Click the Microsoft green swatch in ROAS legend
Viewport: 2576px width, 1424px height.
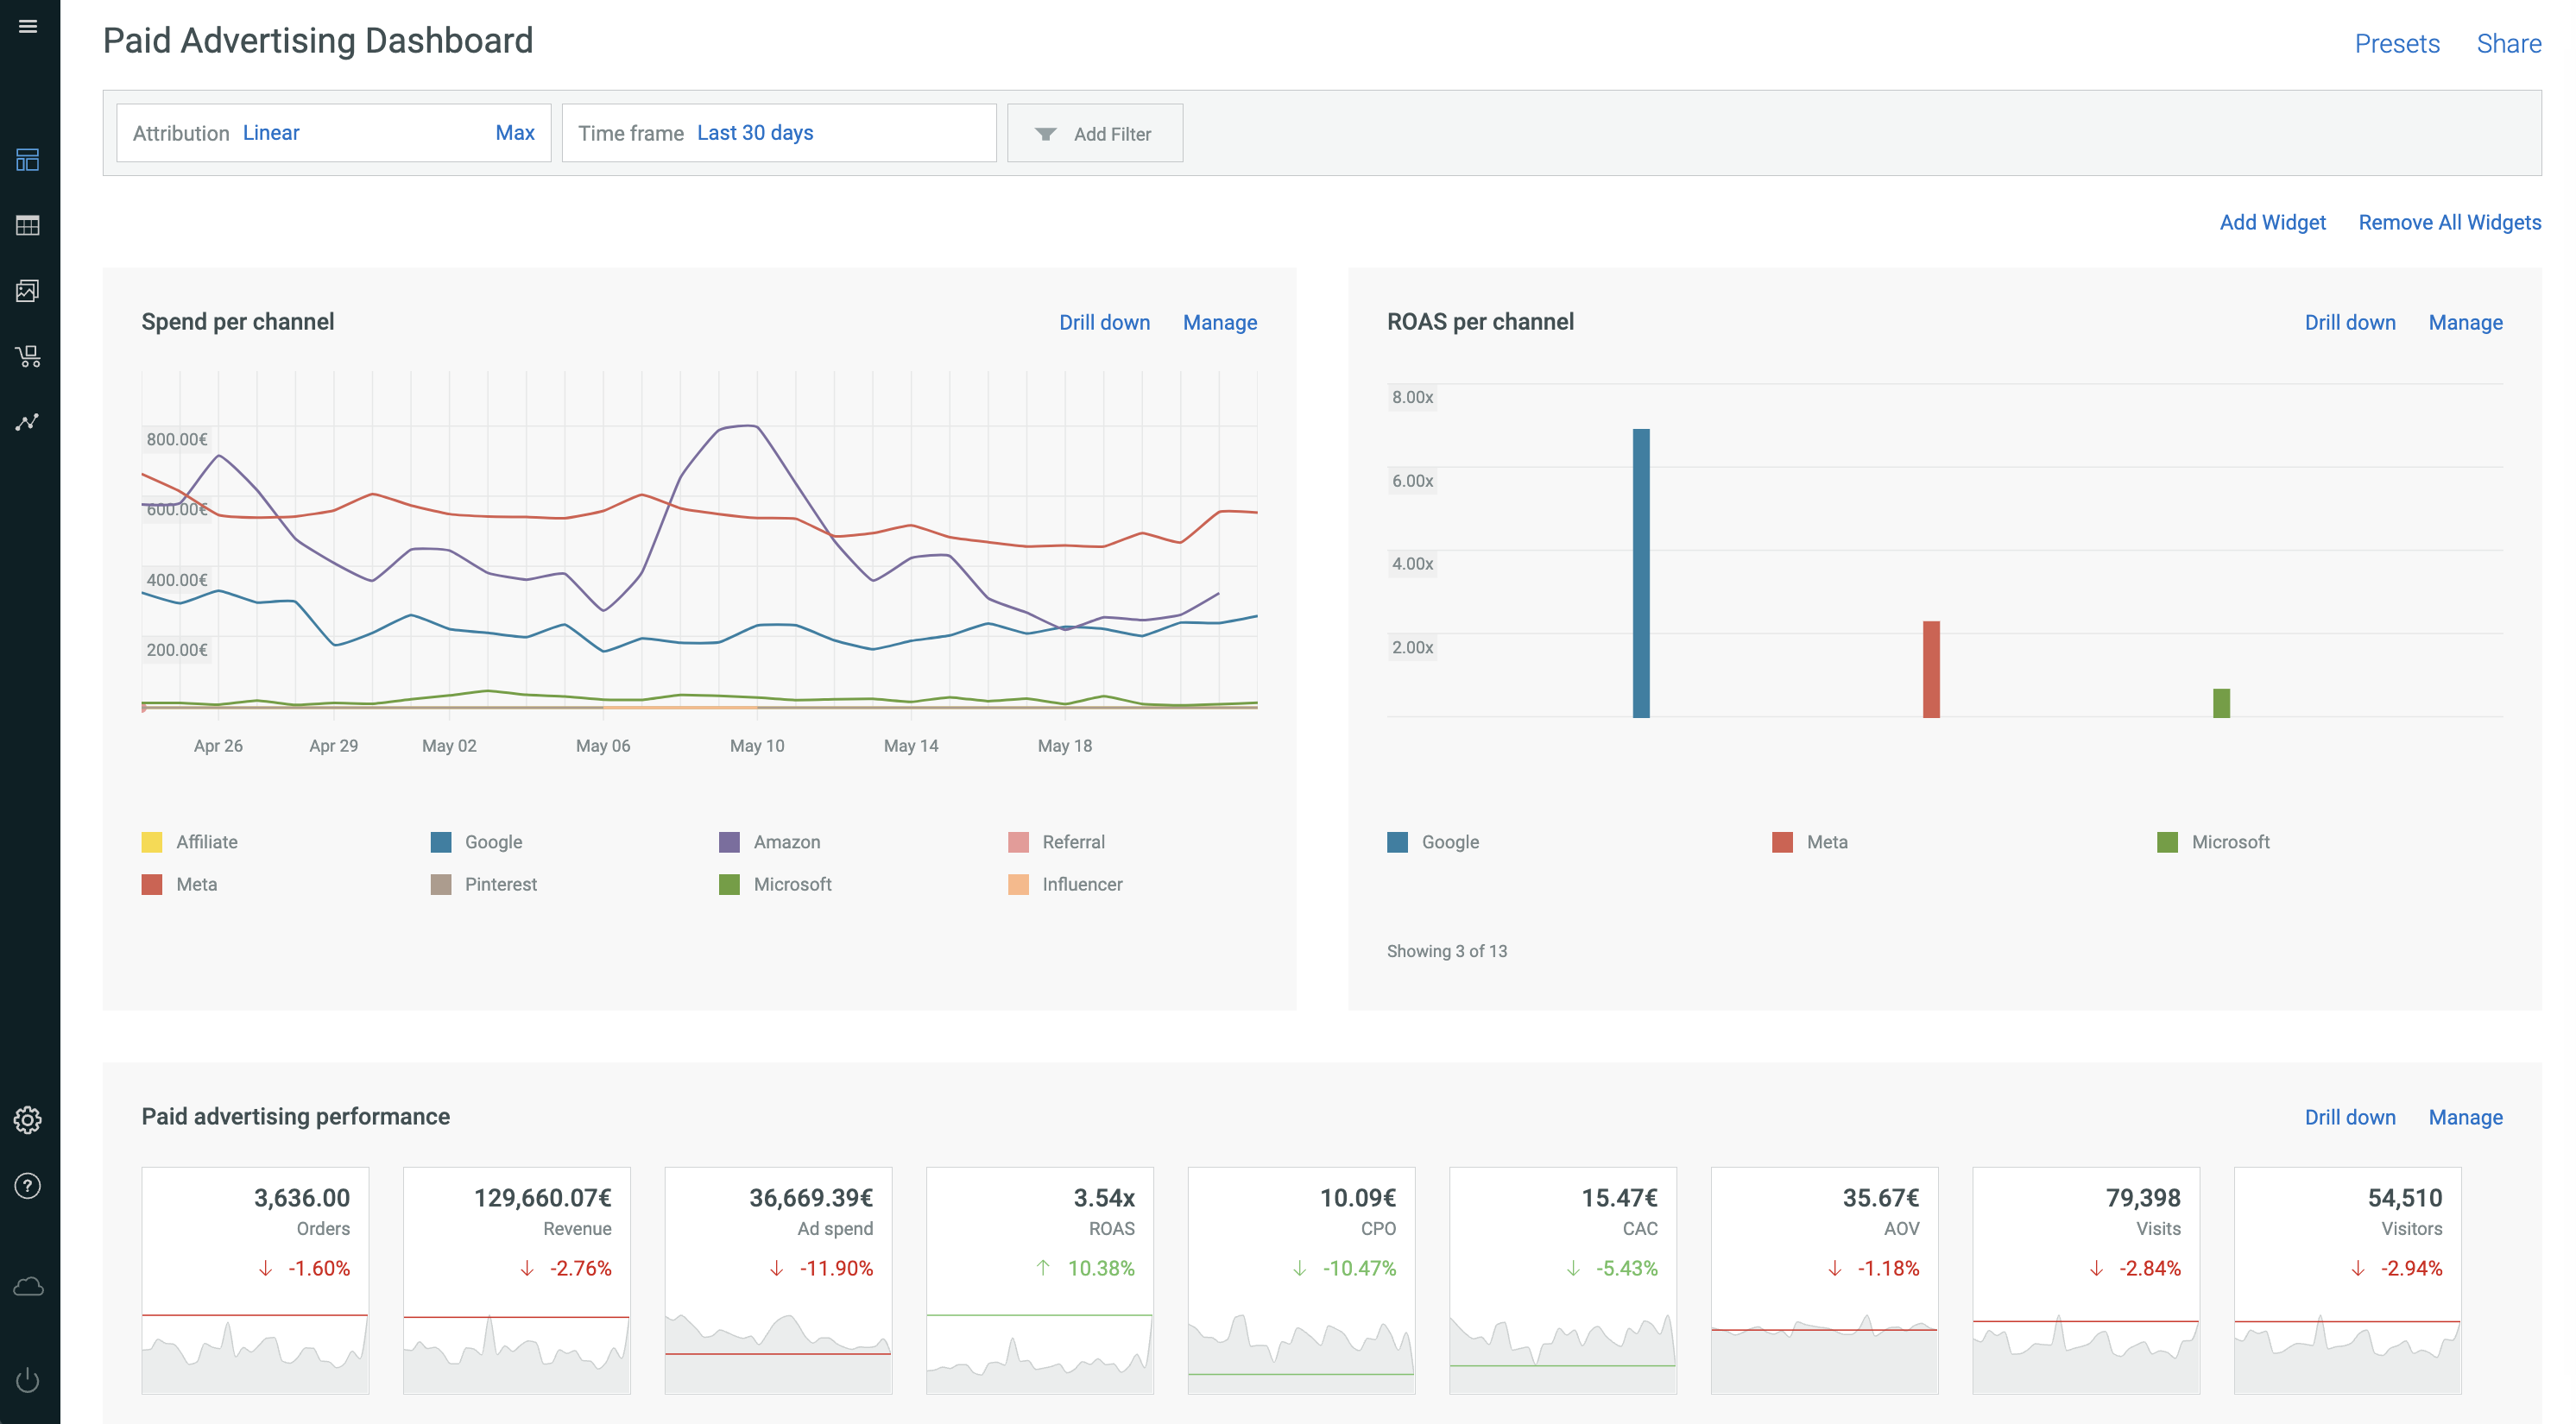point(2167,842)
